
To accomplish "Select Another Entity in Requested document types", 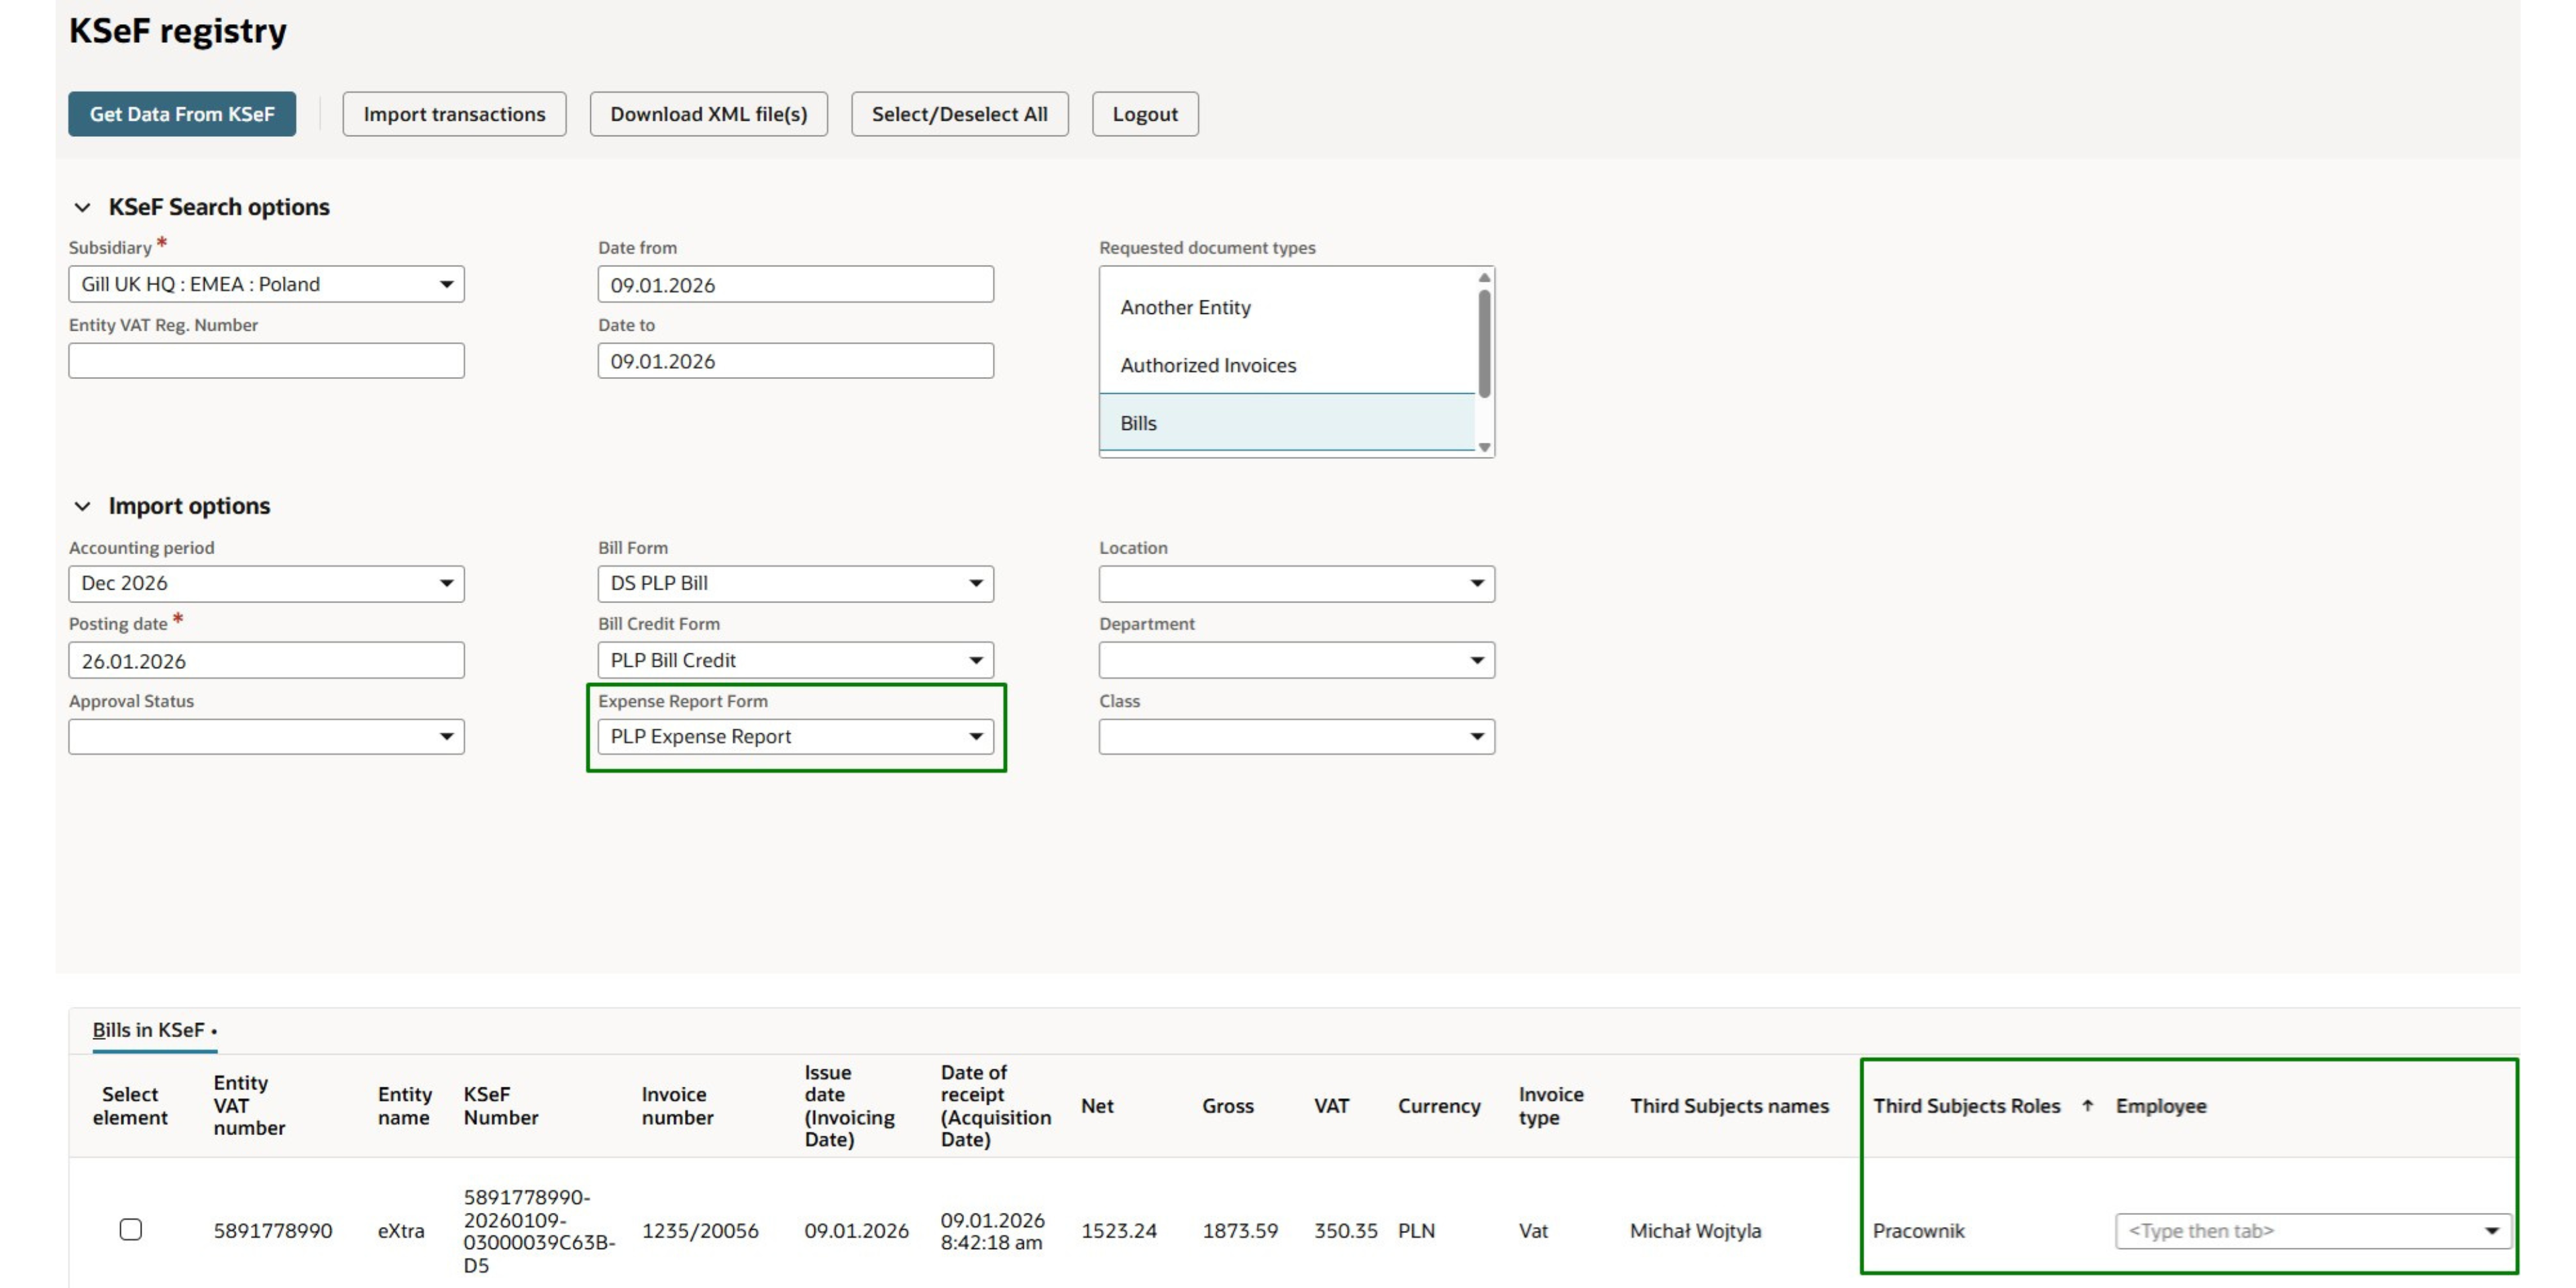I will tap(1186, 307).
